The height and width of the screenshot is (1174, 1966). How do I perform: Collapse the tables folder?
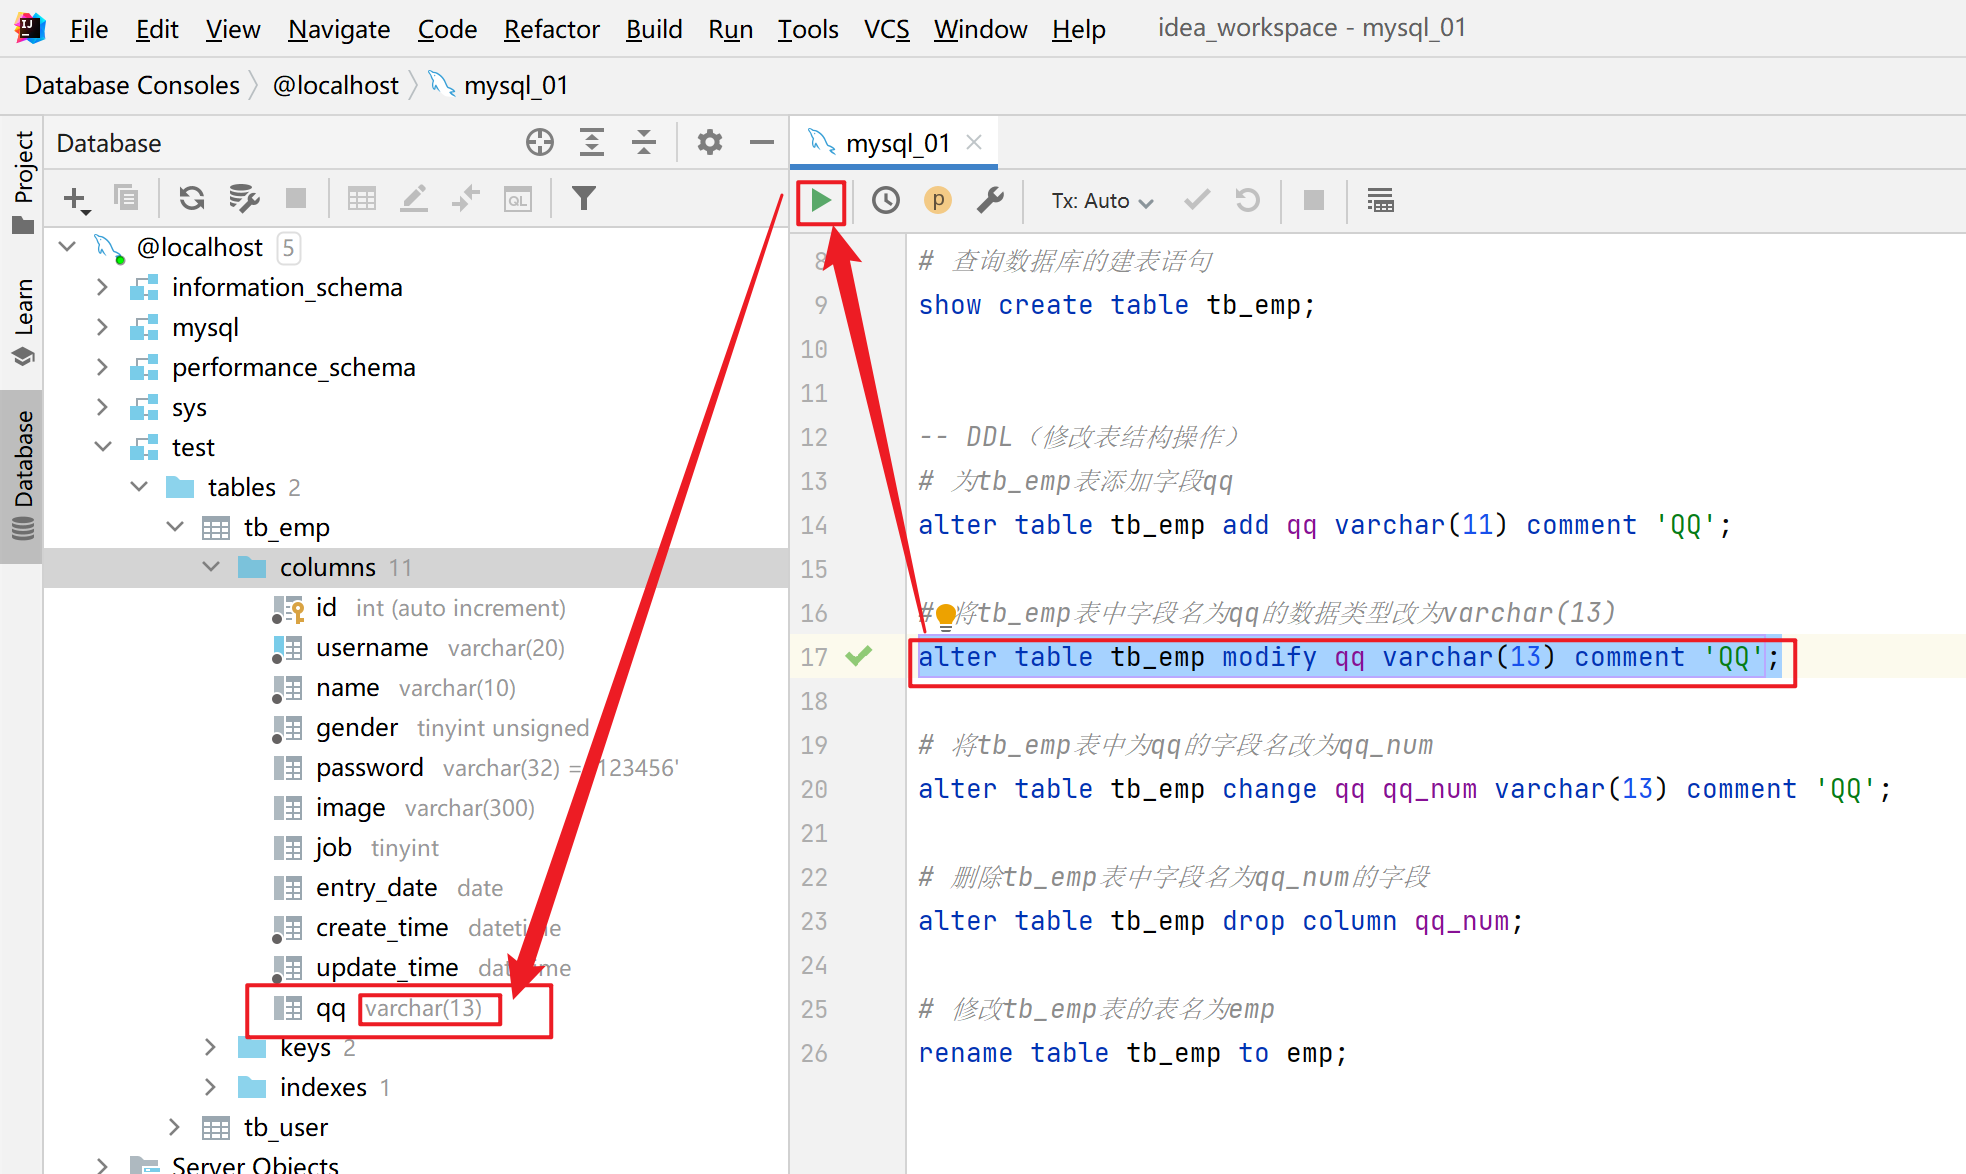(x=139, y=487)
